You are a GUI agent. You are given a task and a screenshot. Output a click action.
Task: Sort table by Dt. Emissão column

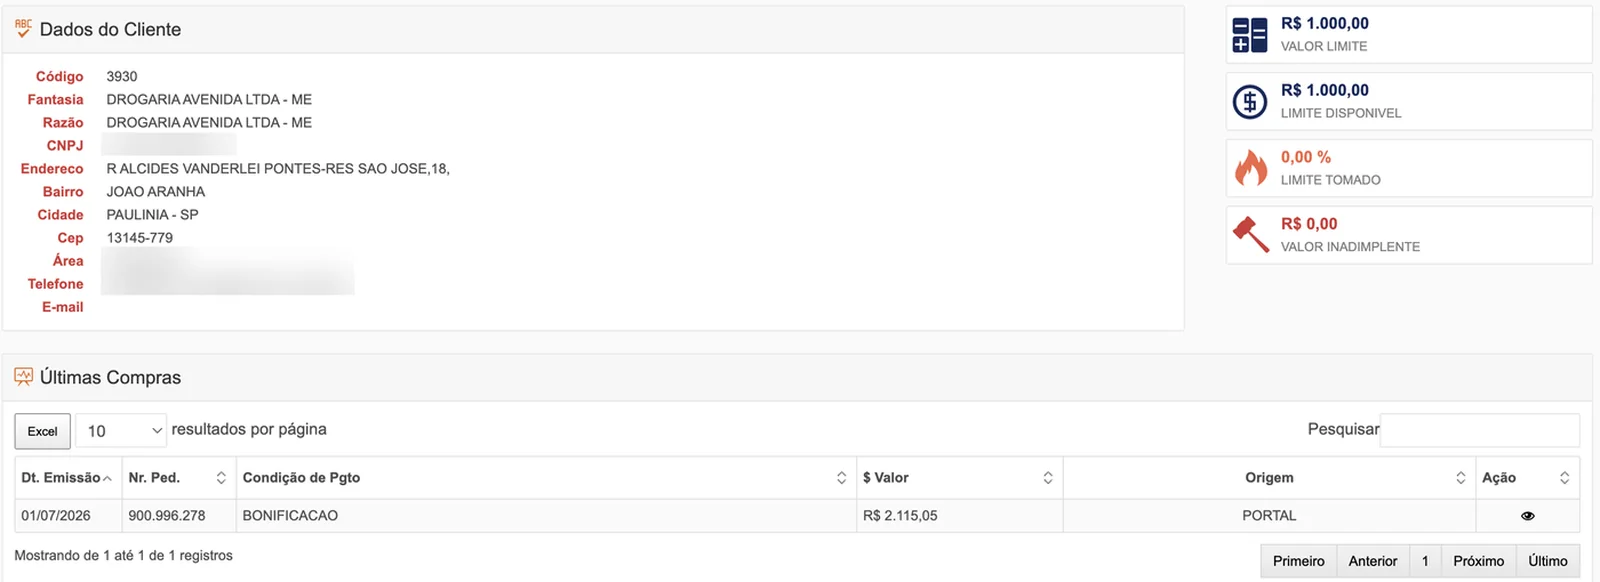pyautogui.click(x=68, y=478)
